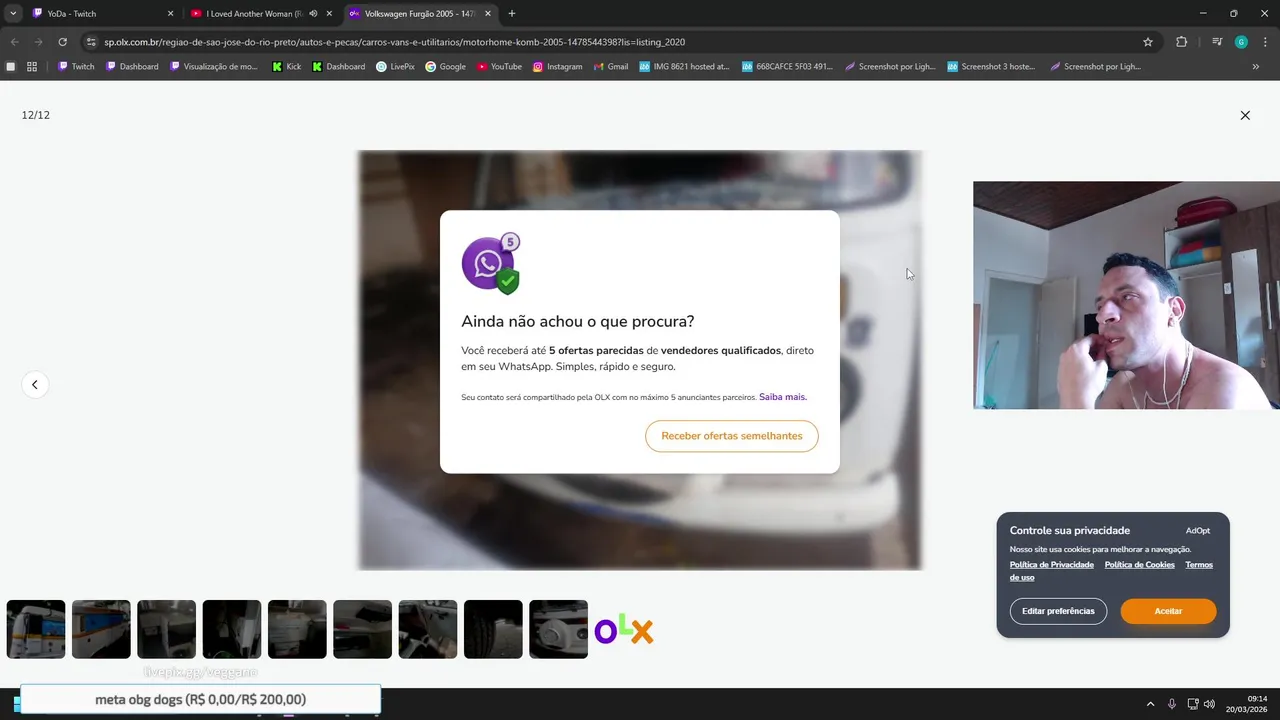Click the meta obg dogs donation goal bar
1280x720 pixels.
tap(200, 699)
